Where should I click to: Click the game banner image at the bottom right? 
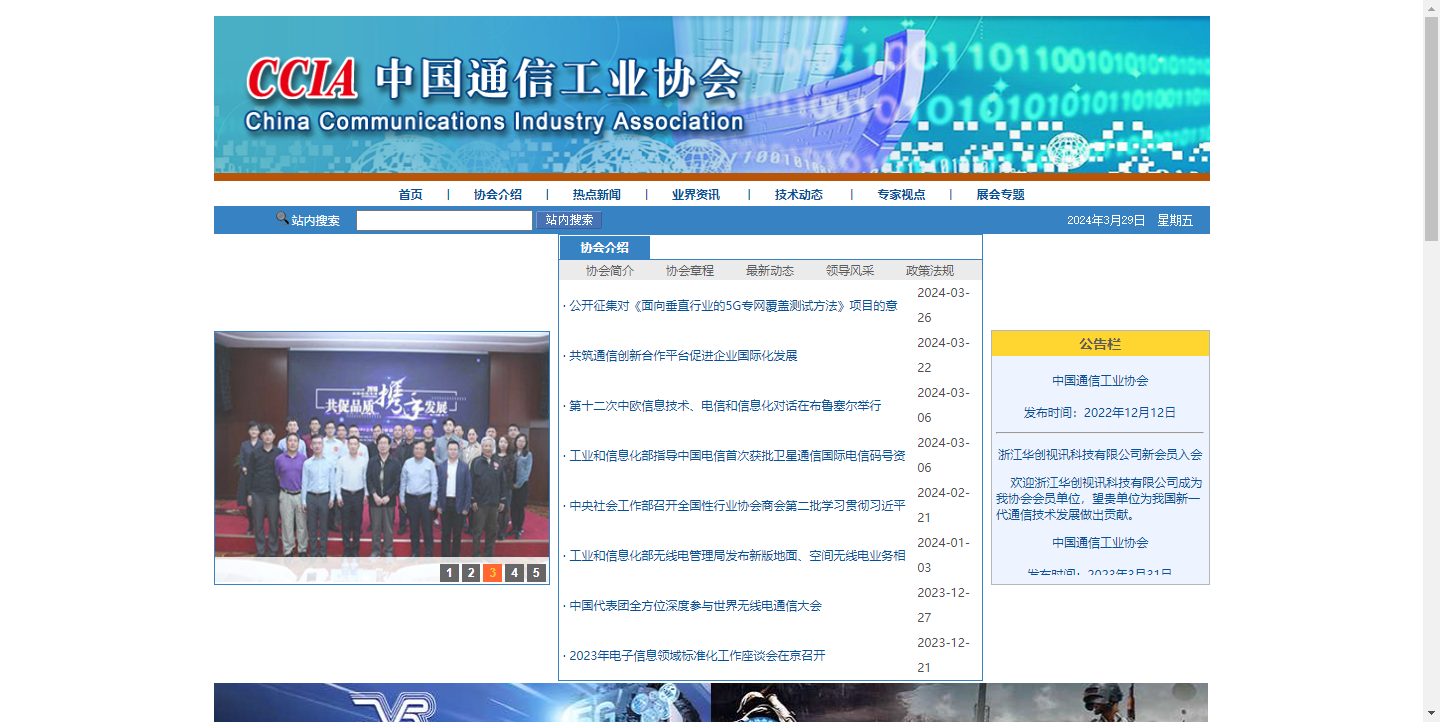959,702
